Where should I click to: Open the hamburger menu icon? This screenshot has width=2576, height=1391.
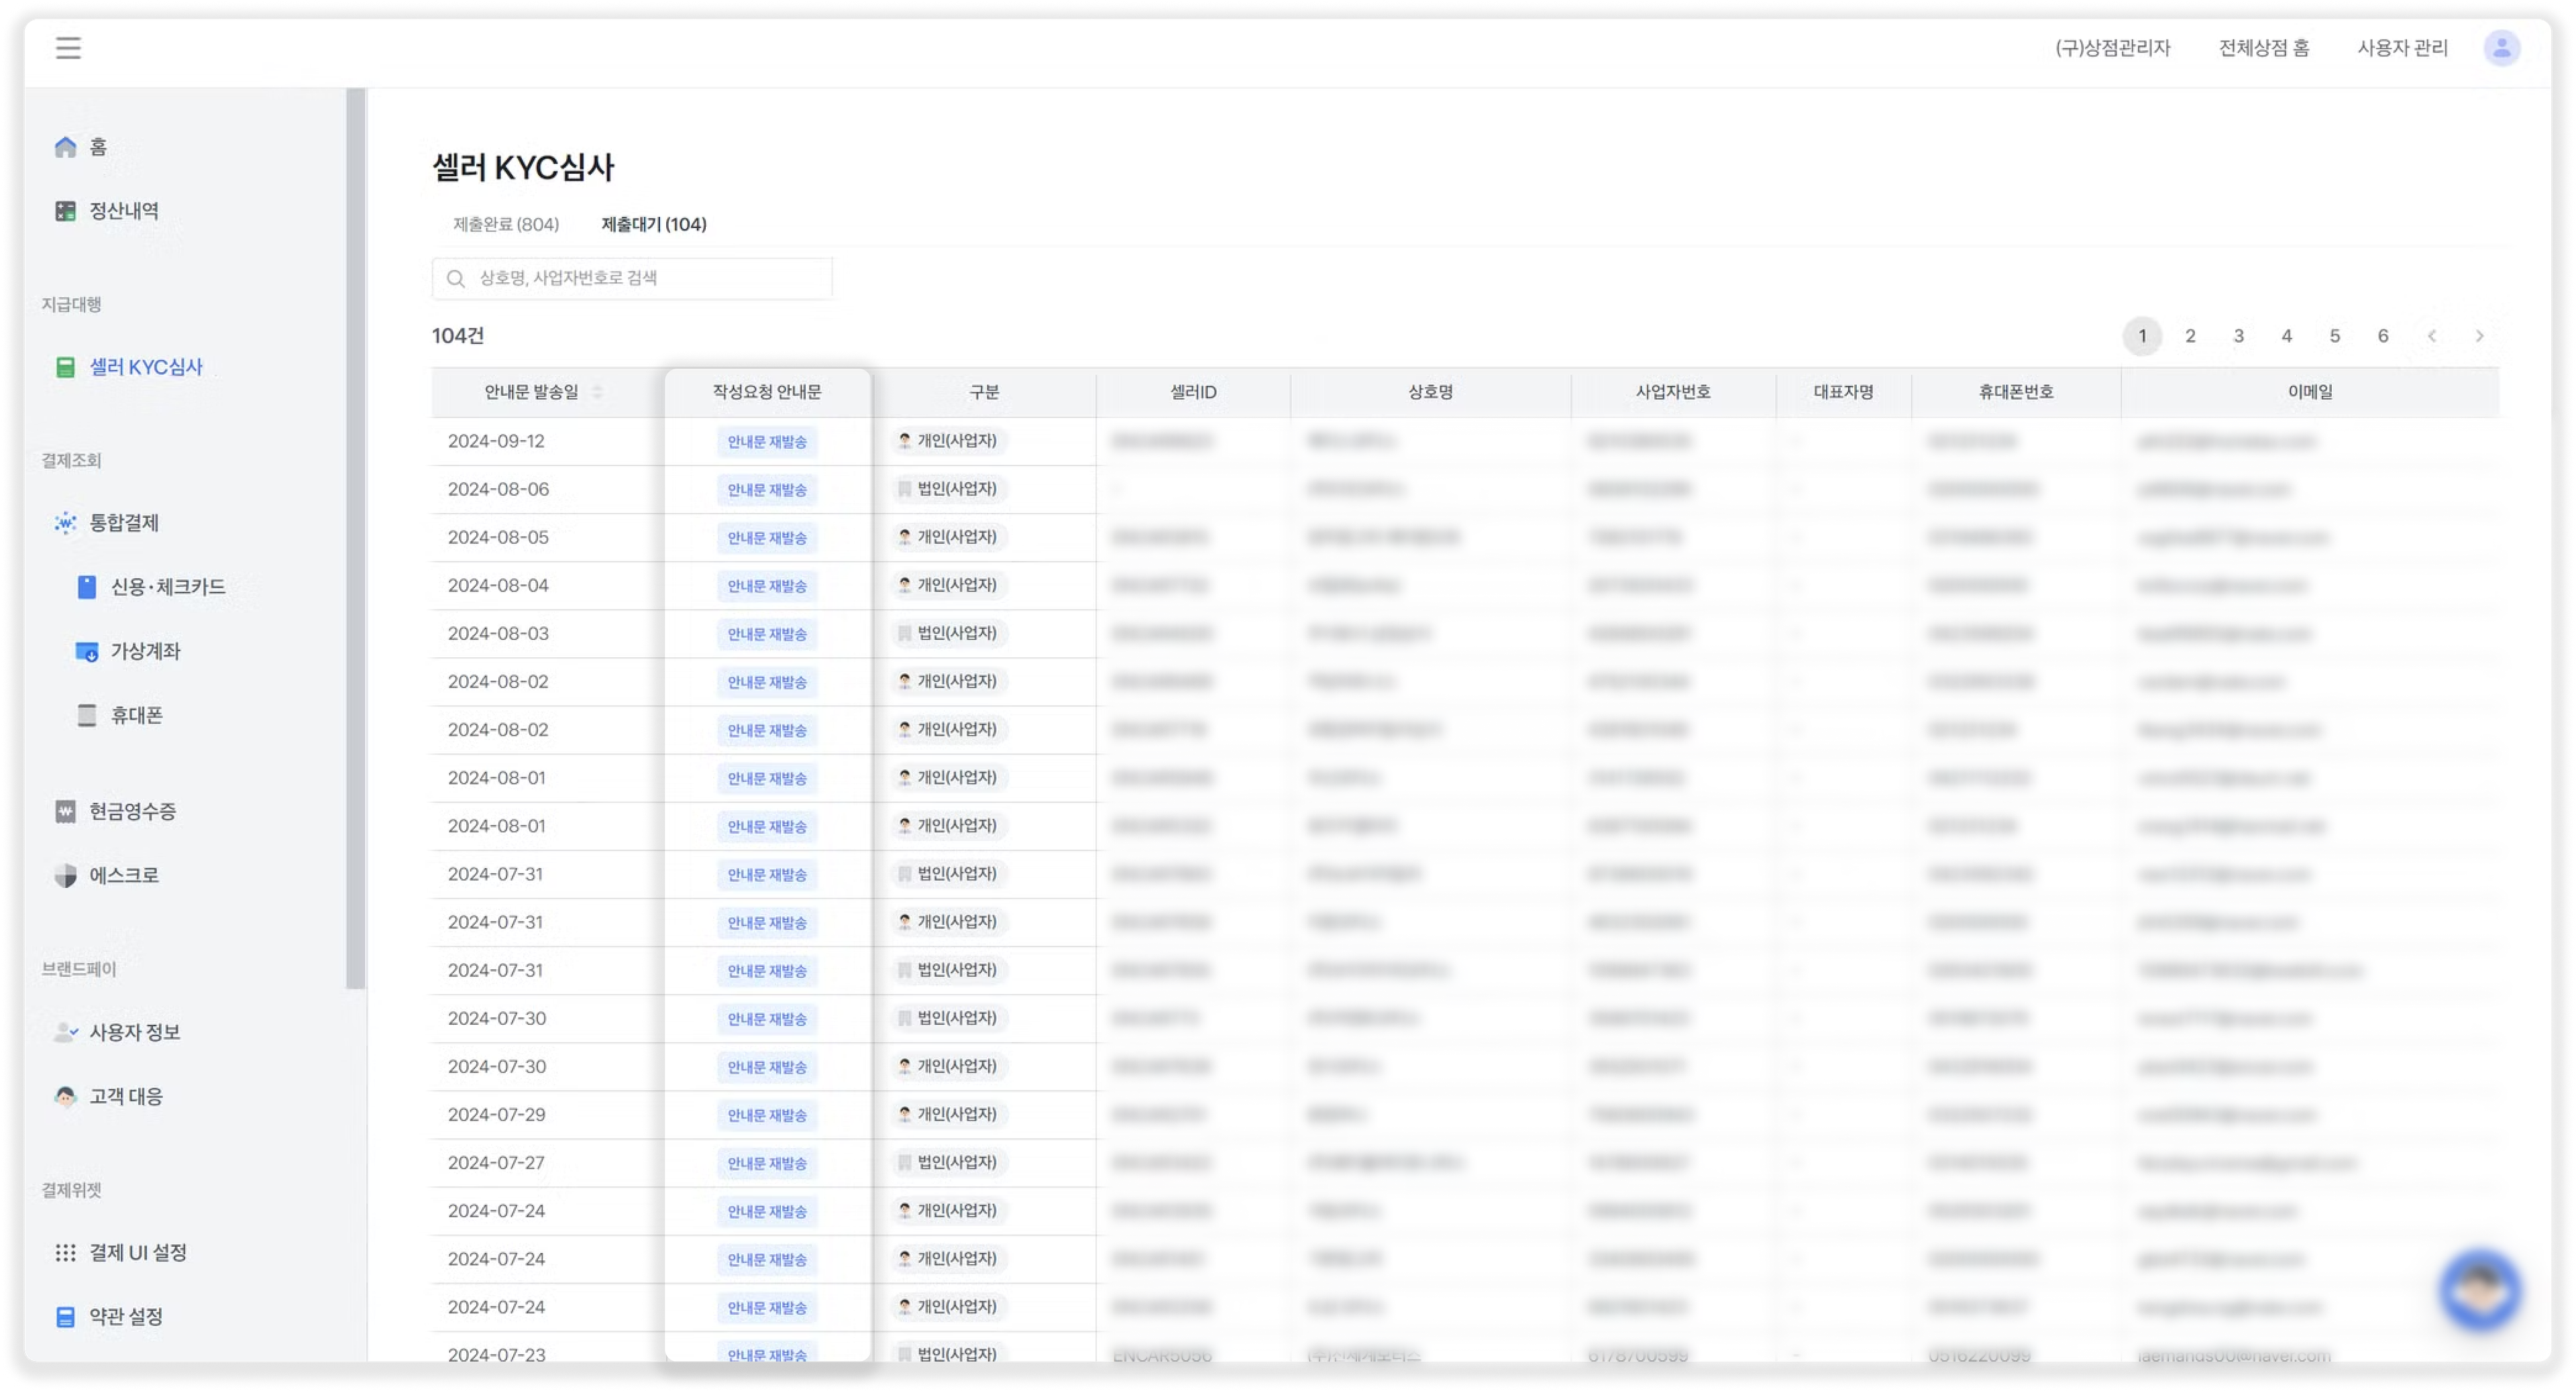(68, 47)
